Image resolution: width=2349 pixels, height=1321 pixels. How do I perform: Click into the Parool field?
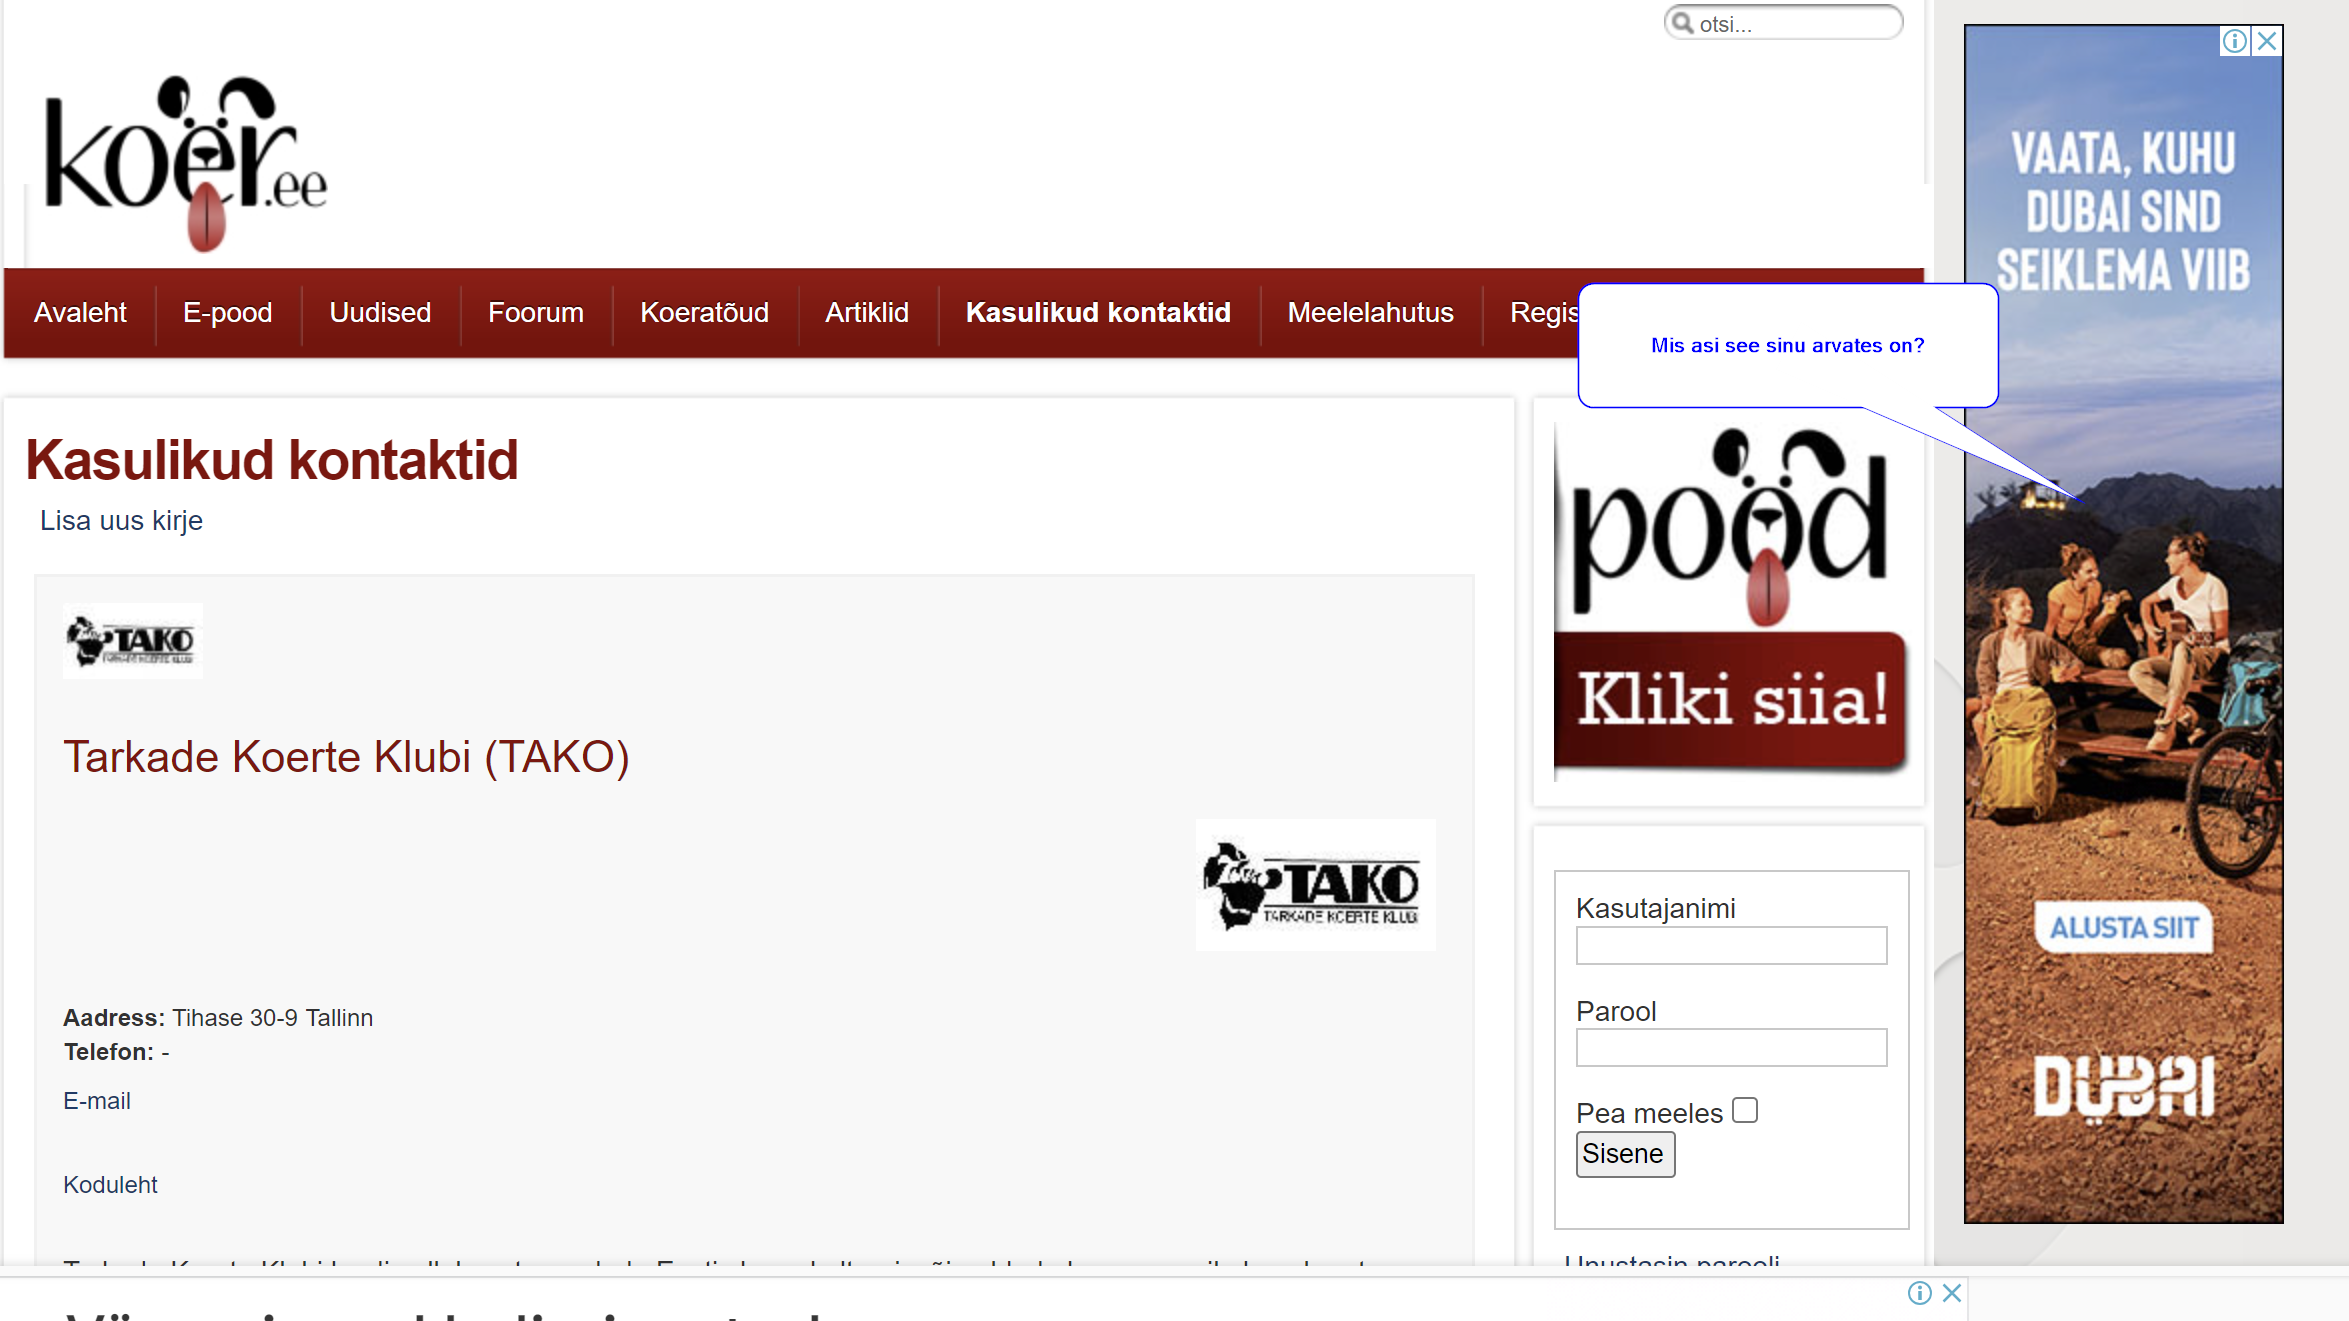click(x=1731, y=1048)
